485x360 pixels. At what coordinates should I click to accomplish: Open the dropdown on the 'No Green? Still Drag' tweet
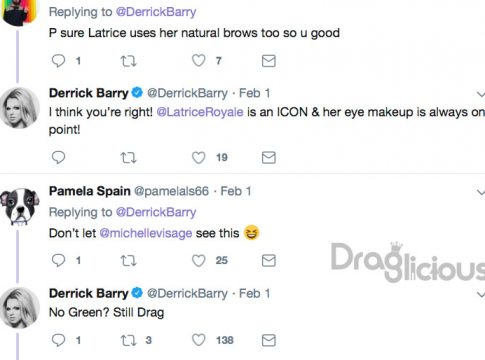point(481,295)
